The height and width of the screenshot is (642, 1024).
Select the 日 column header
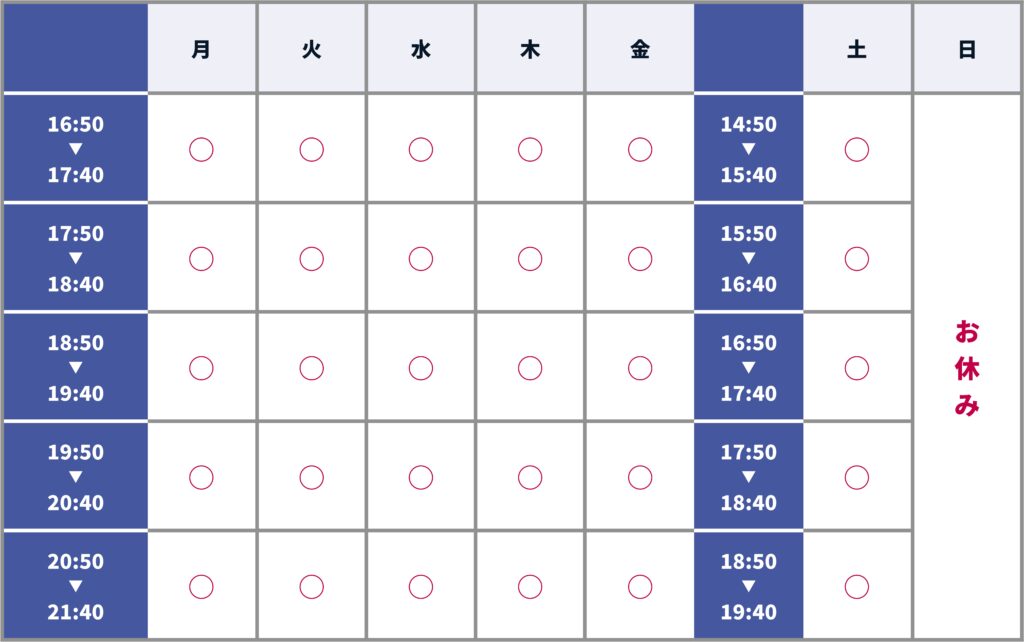pos(967,49)
